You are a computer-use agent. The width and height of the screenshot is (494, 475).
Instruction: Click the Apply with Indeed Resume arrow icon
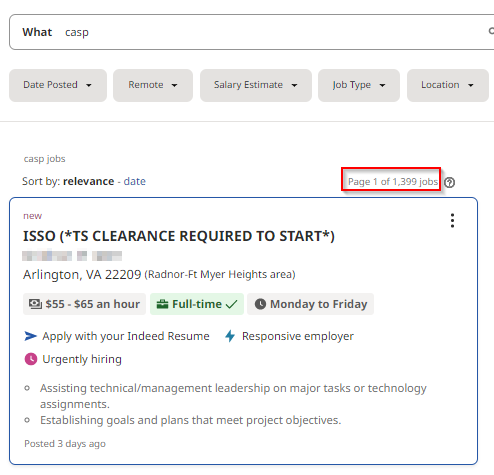click(x=30, y=336)
